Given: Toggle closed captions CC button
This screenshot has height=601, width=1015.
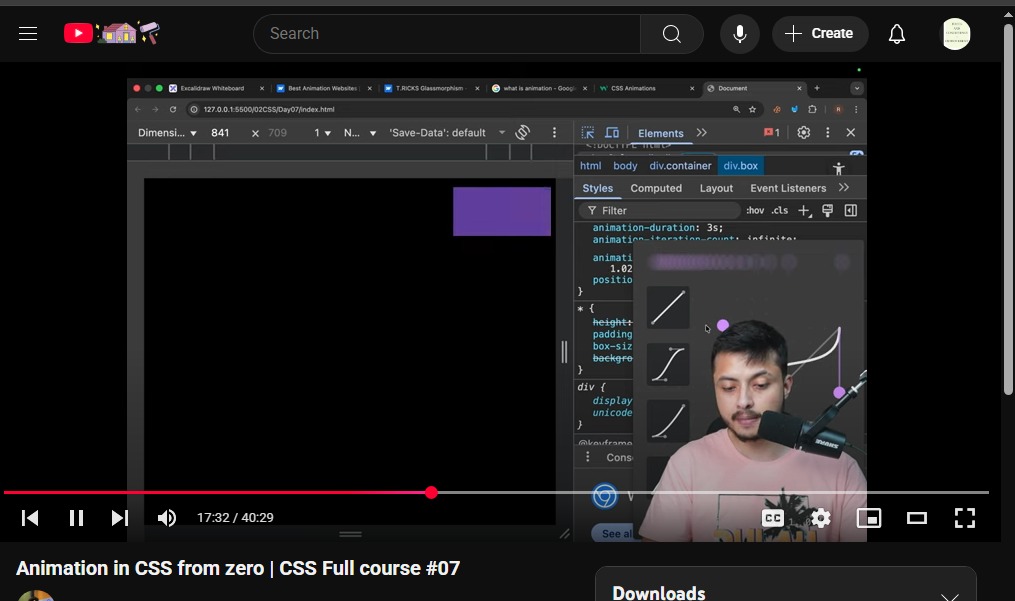Looking at the screenshot, I should click(x=773, y=518).
